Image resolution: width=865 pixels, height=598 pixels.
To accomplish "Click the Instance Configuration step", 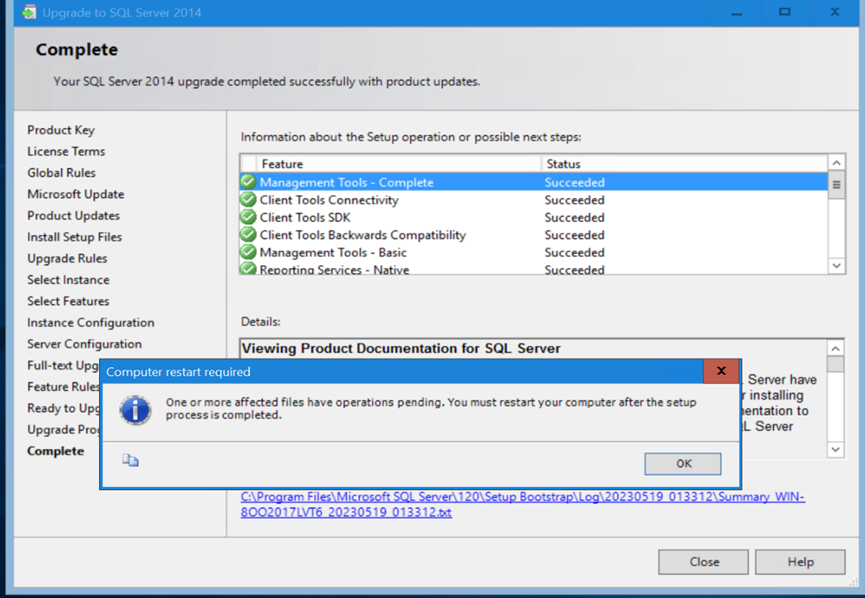I will coord(91,323).
